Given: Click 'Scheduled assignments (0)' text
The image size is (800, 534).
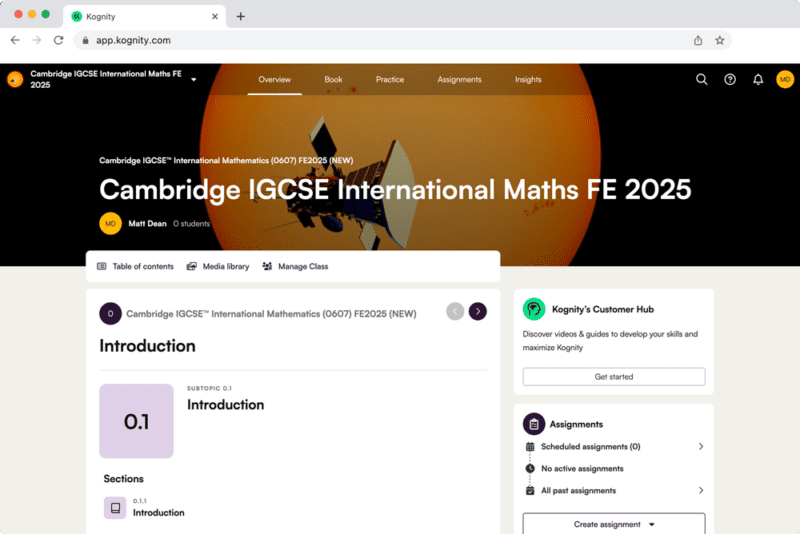Looking at the screenshot, I should pyautogui.click(x=590, y=446).
